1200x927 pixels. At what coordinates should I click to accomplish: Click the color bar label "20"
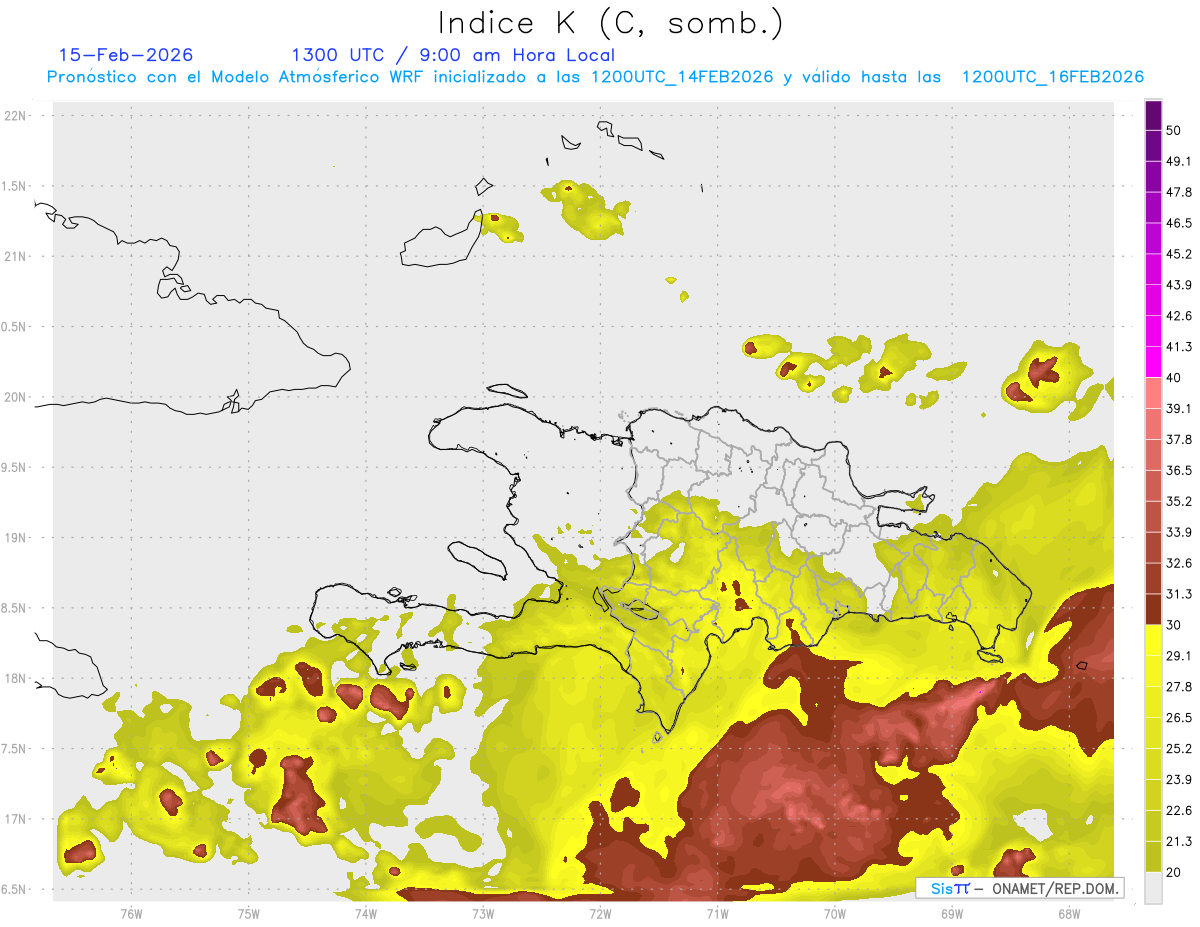point(1174,873)
